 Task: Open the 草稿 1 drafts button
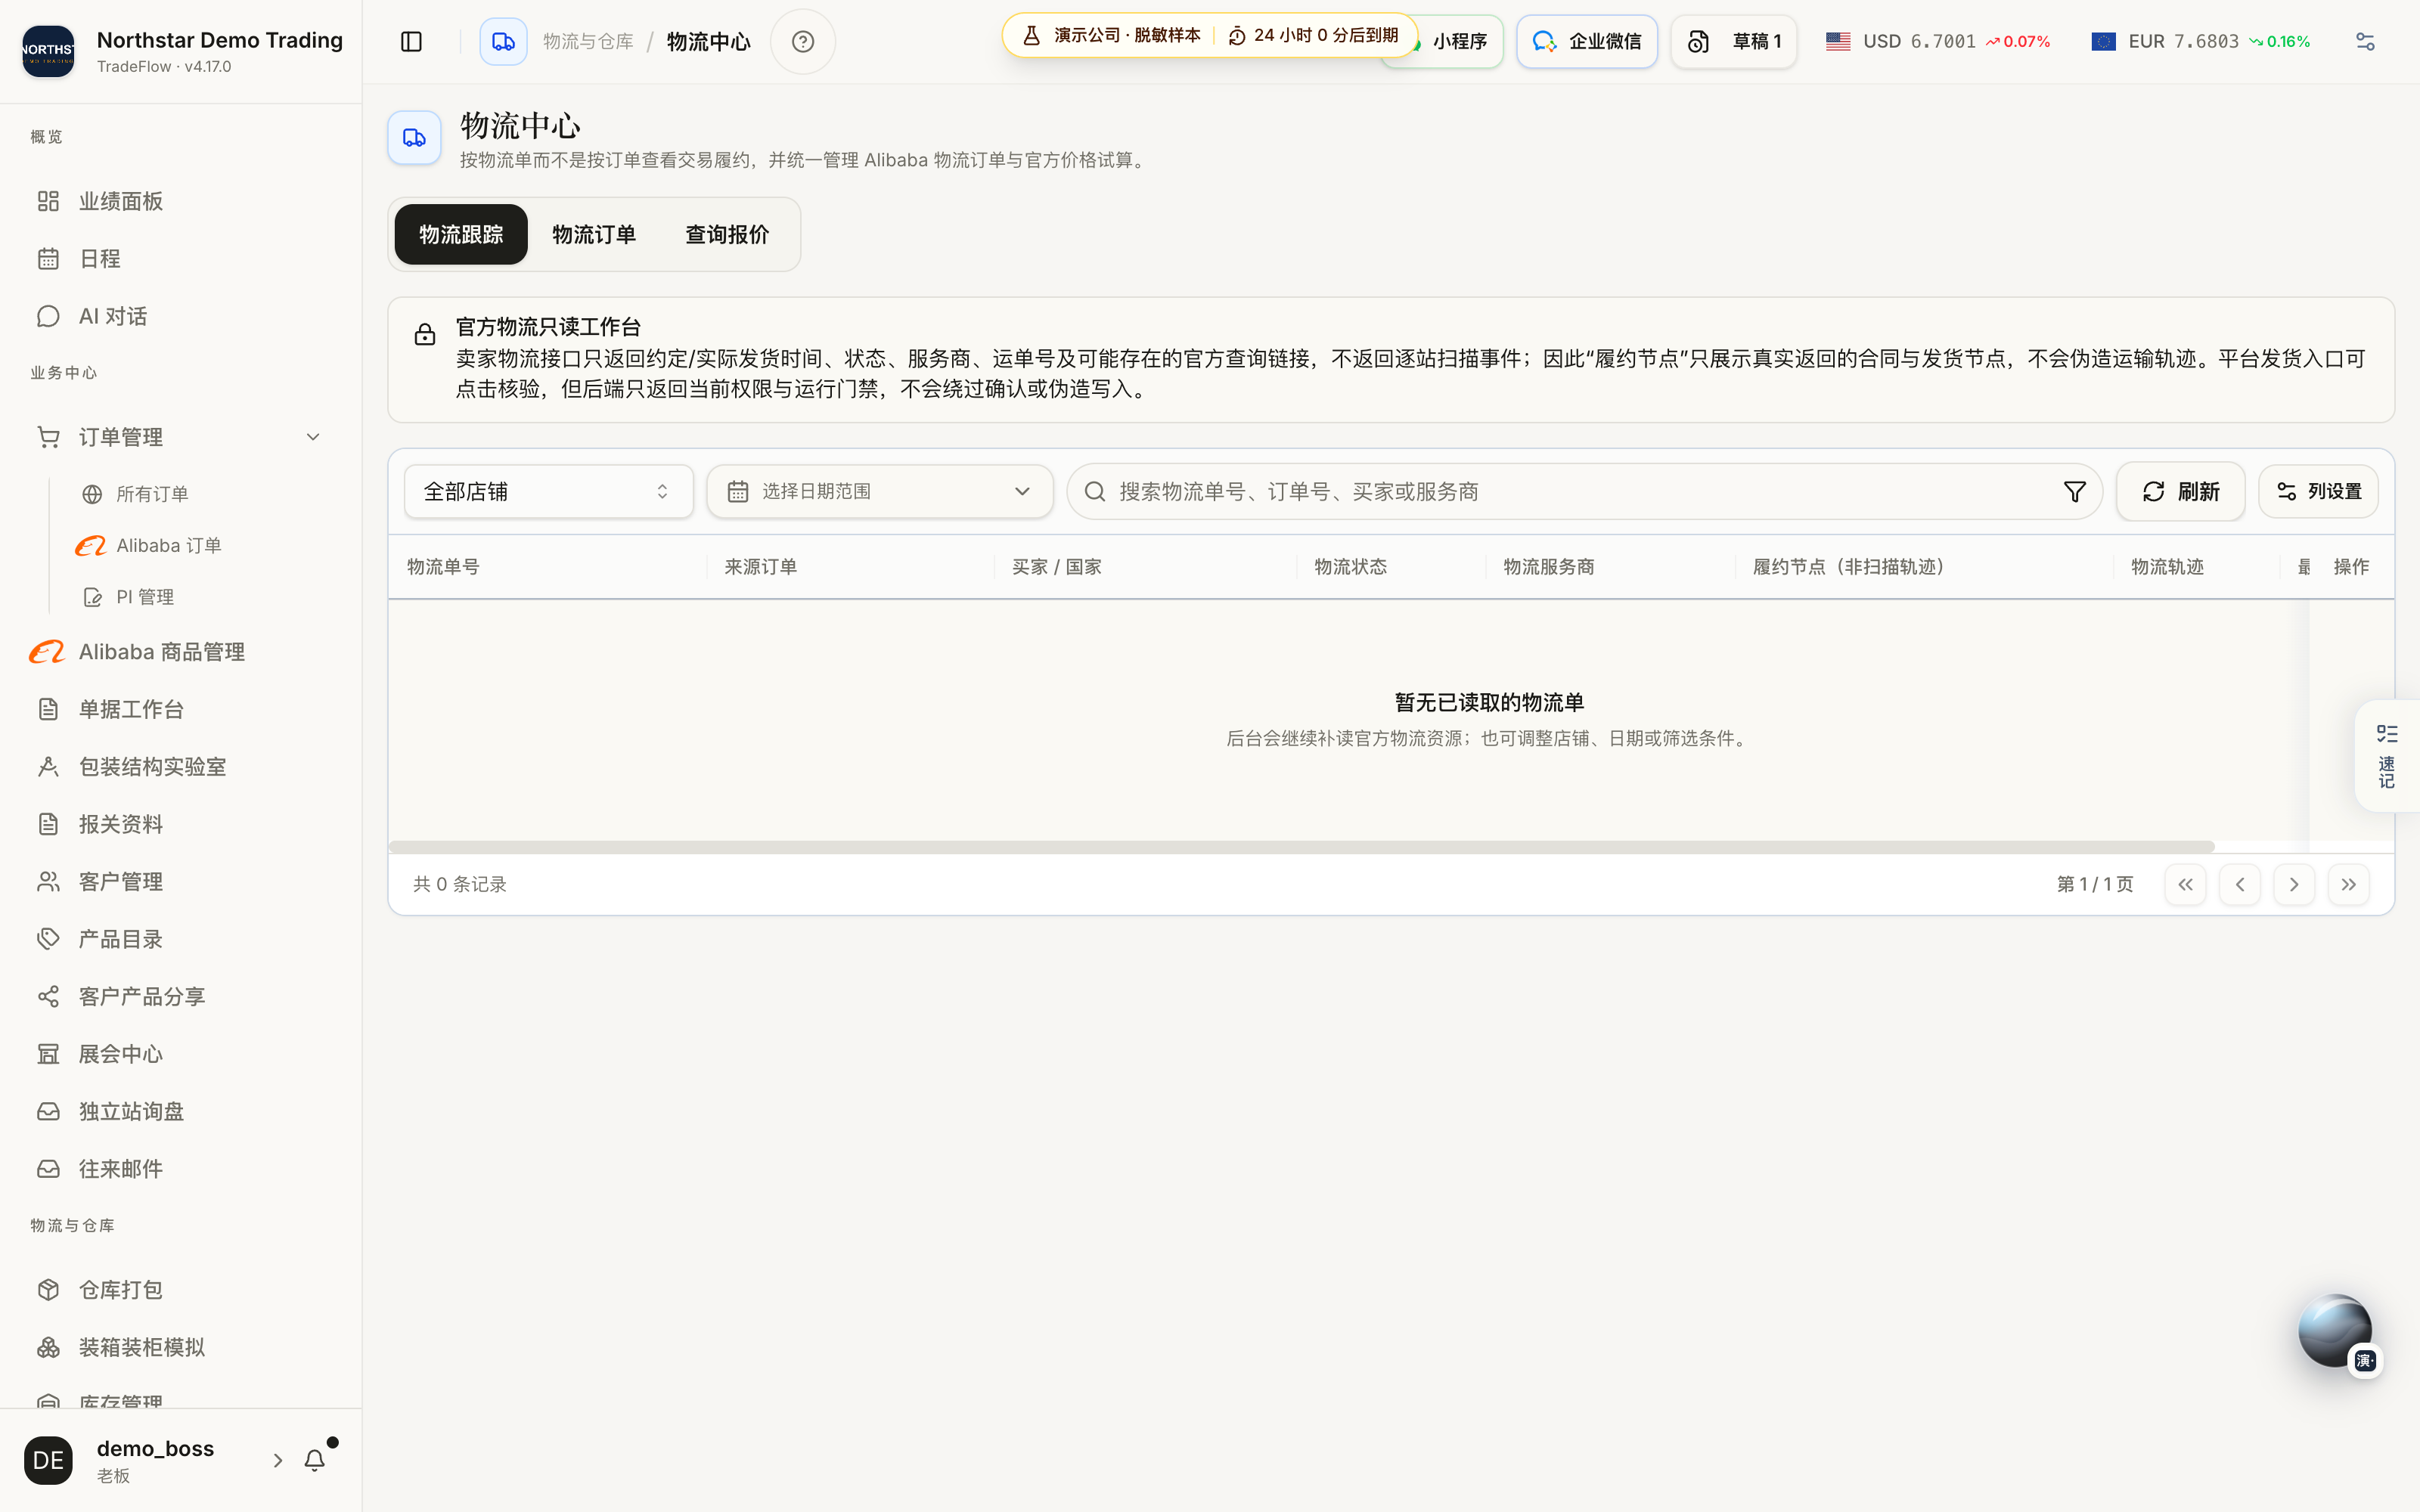(1733, 41)
